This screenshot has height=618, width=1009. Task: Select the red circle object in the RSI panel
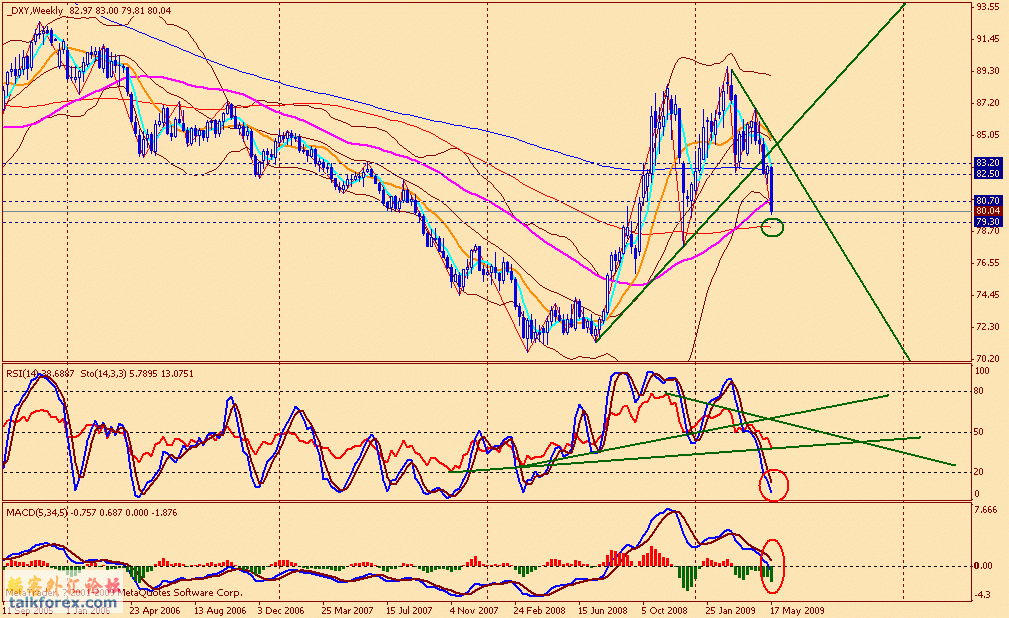774,485
